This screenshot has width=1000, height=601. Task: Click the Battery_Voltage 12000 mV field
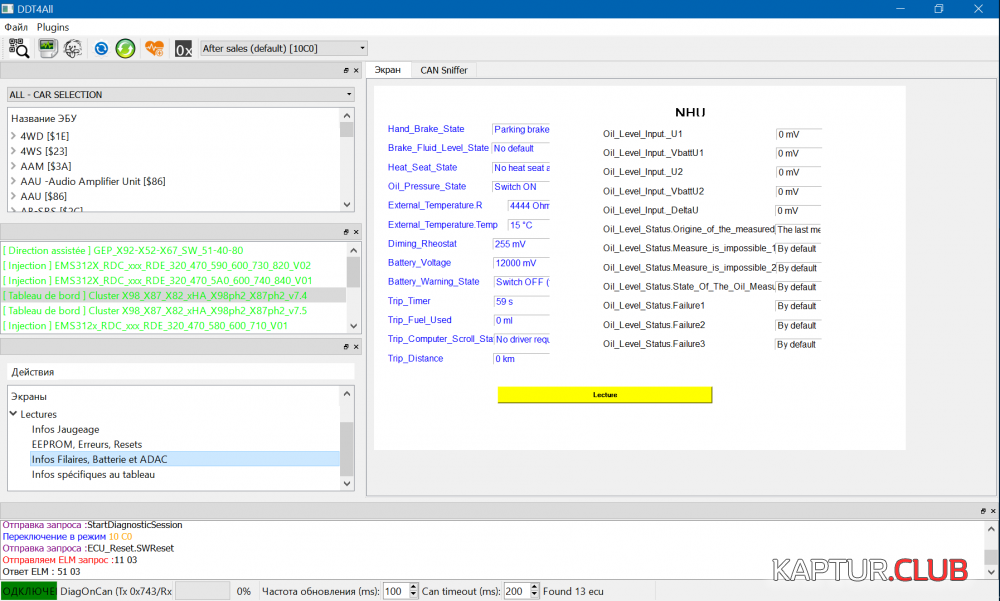(x=521, y=263)
